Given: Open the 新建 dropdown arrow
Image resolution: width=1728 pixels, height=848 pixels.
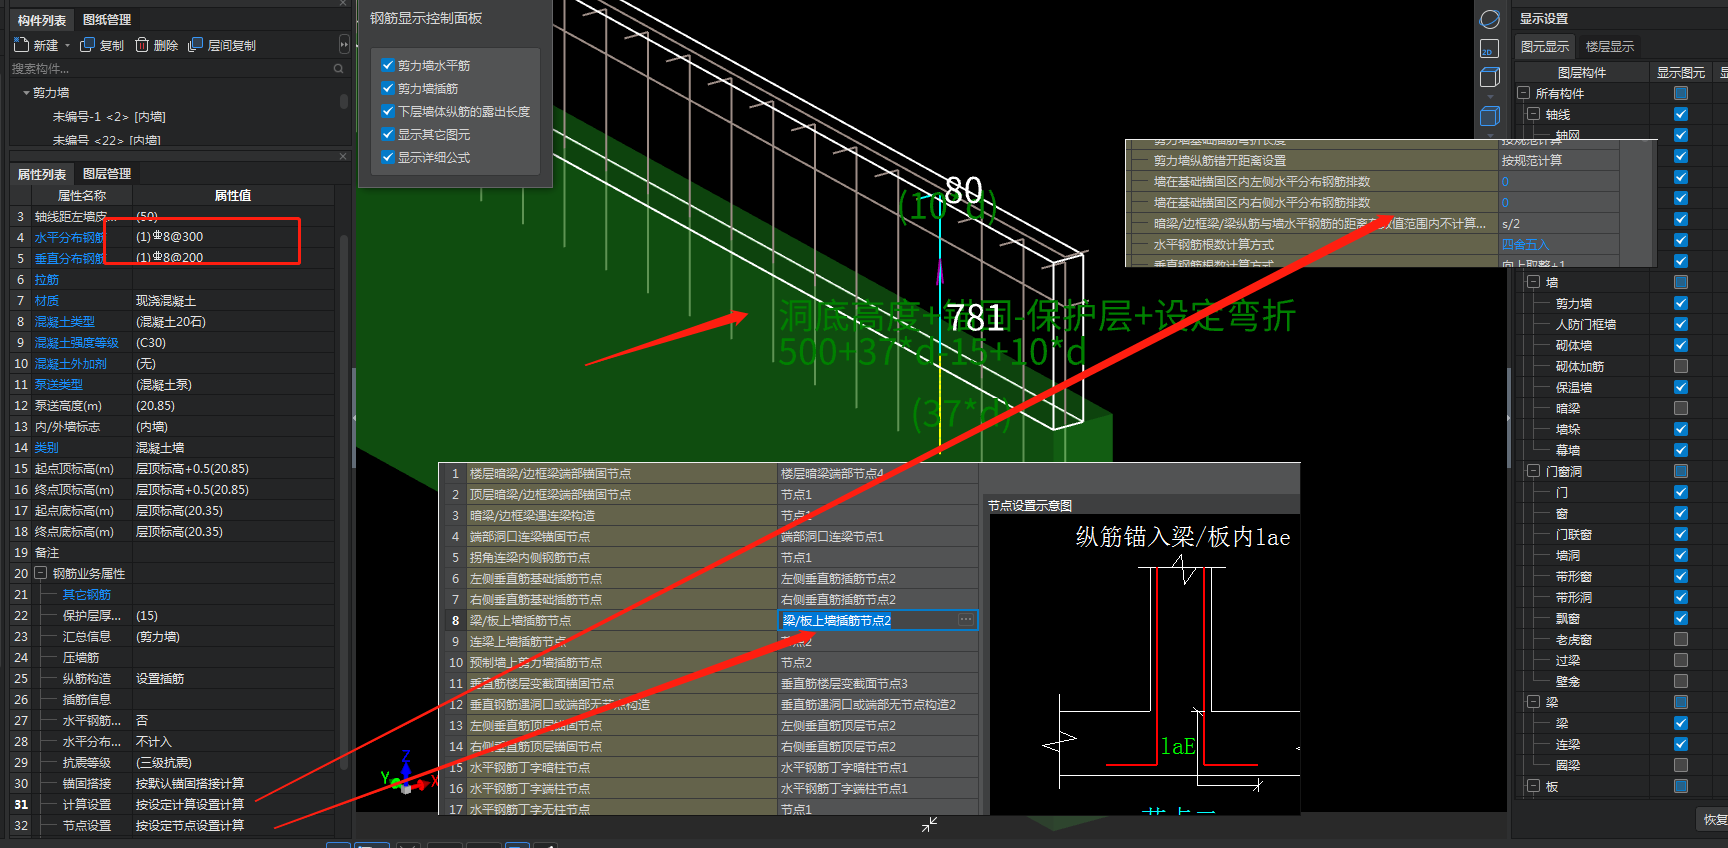Looking at the screenshot, I should 68,46.
